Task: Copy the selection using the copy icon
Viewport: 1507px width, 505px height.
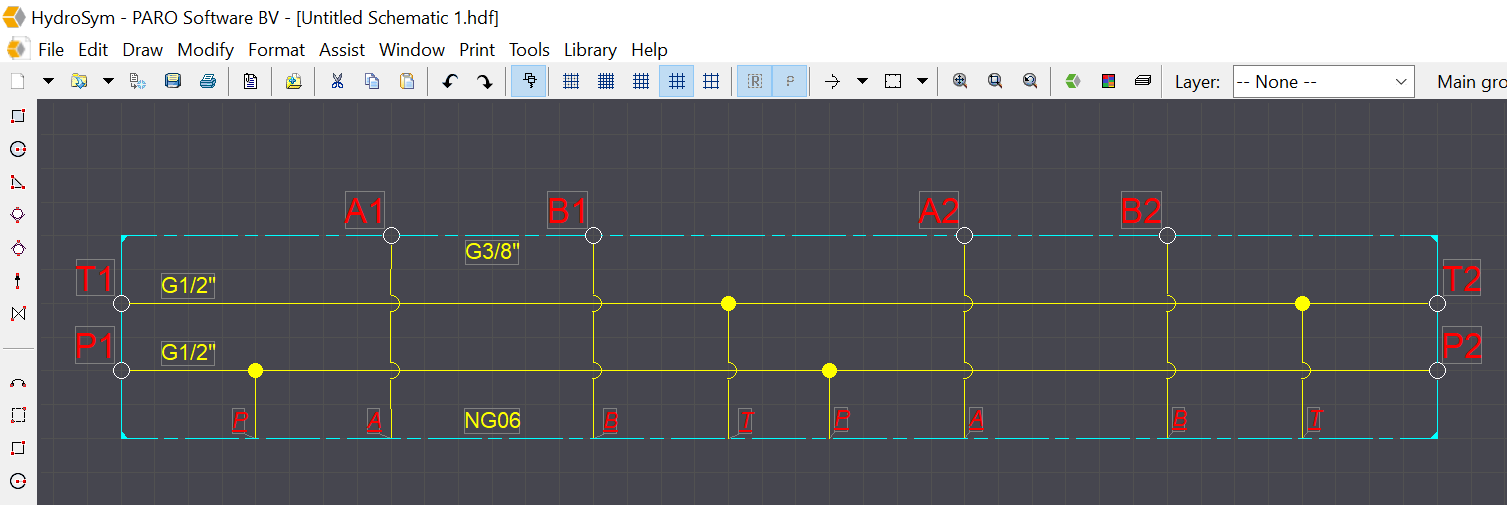Action: (372, 82)
